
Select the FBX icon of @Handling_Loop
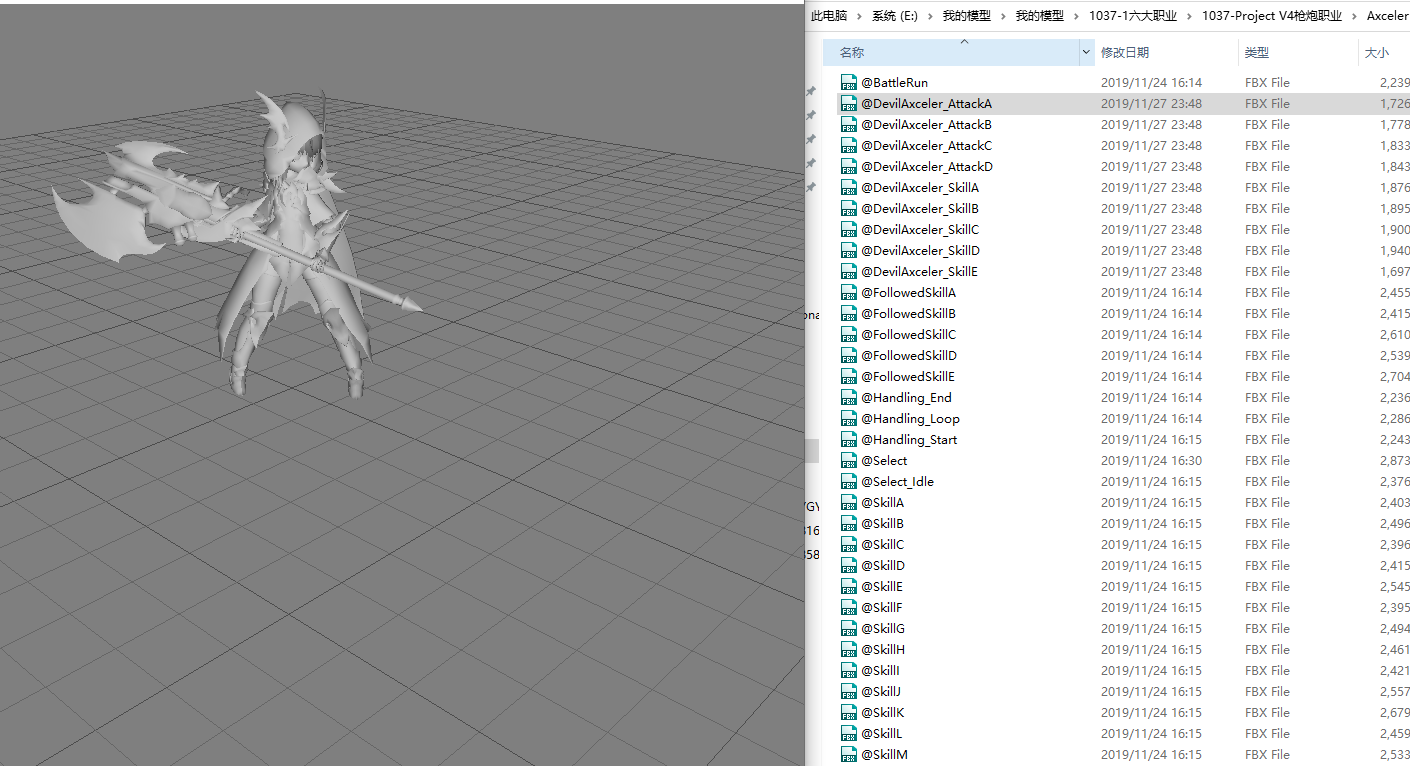tap(849, 418)
